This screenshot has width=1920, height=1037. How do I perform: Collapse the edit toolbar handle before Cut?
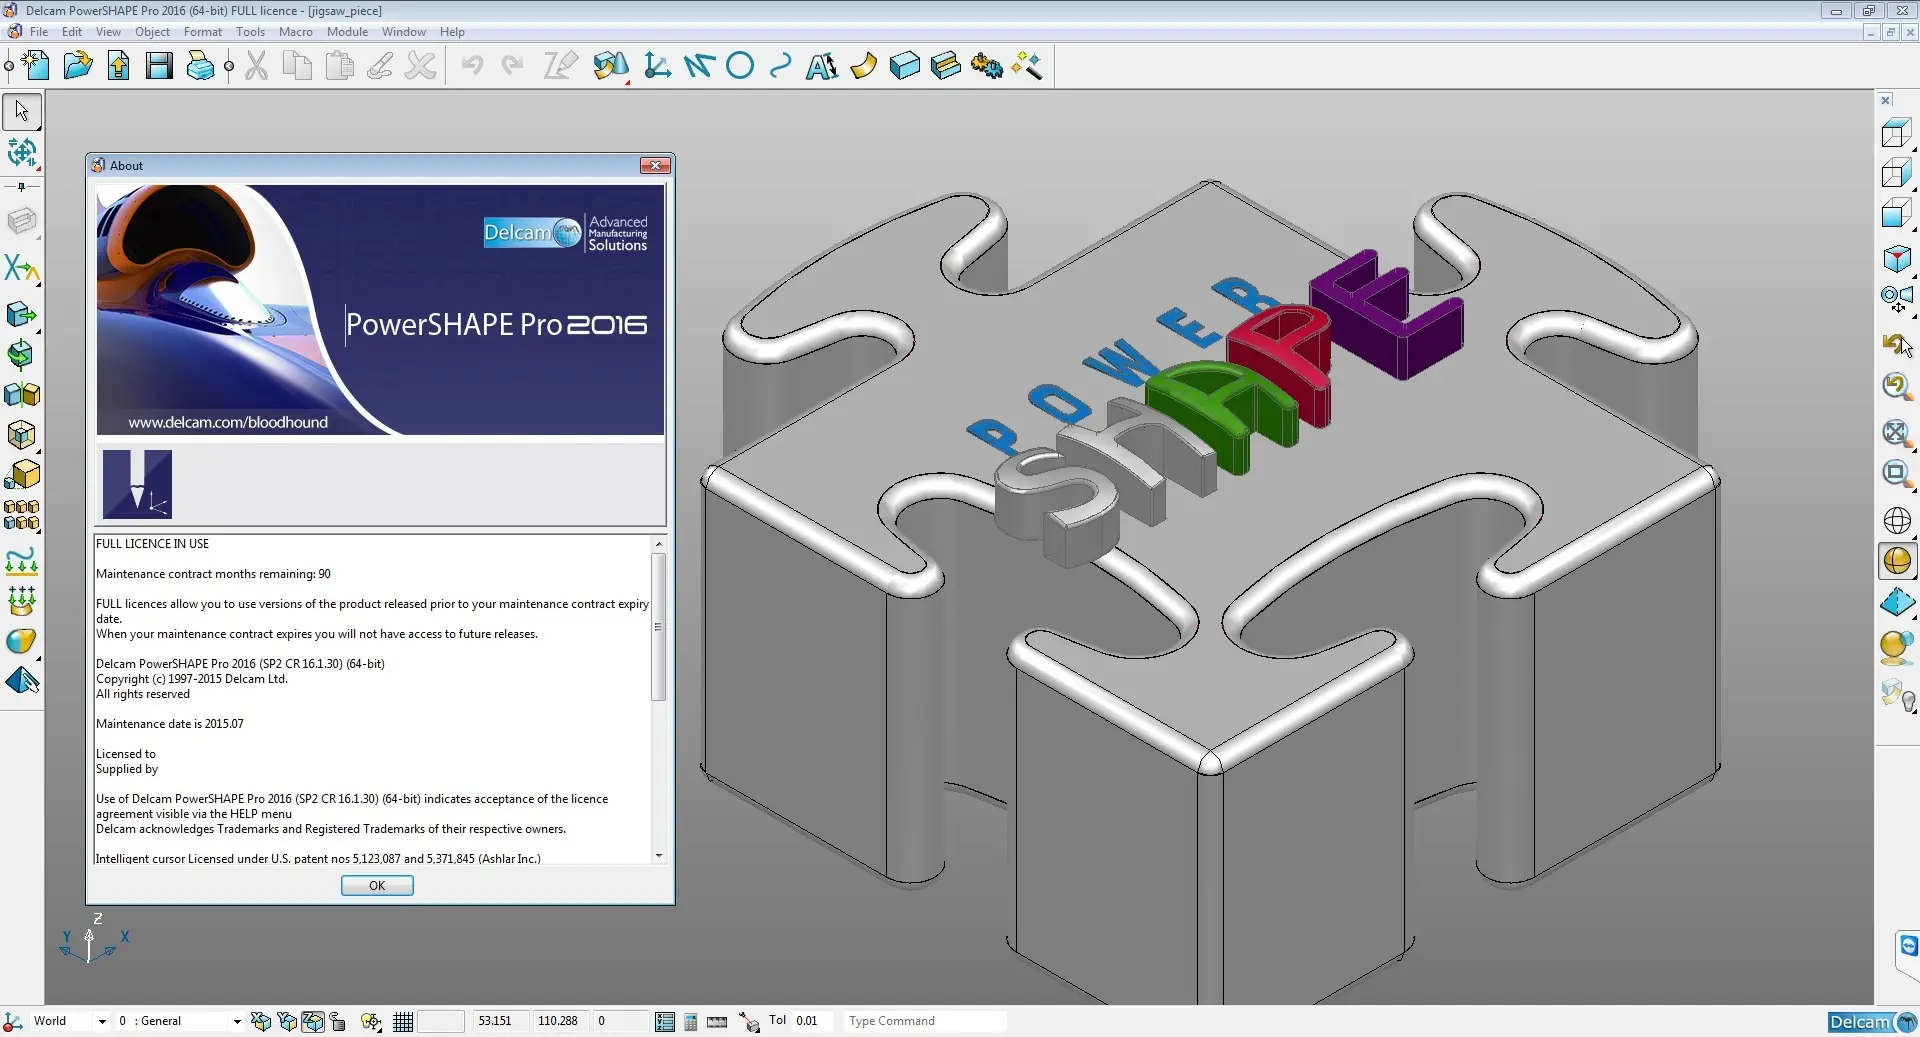(x=229, y=66)
